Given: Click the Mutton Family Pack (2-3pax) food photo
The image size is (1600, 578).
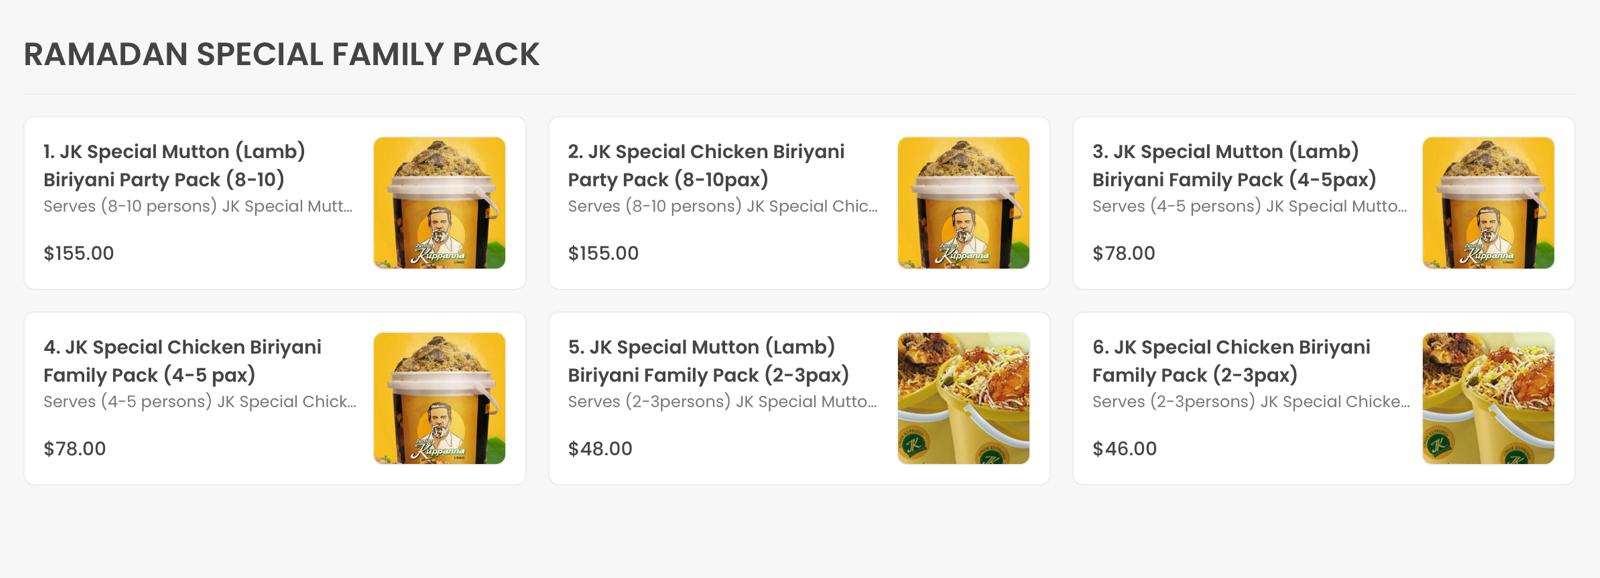Looking at the screenshot, I should point(963,398).
